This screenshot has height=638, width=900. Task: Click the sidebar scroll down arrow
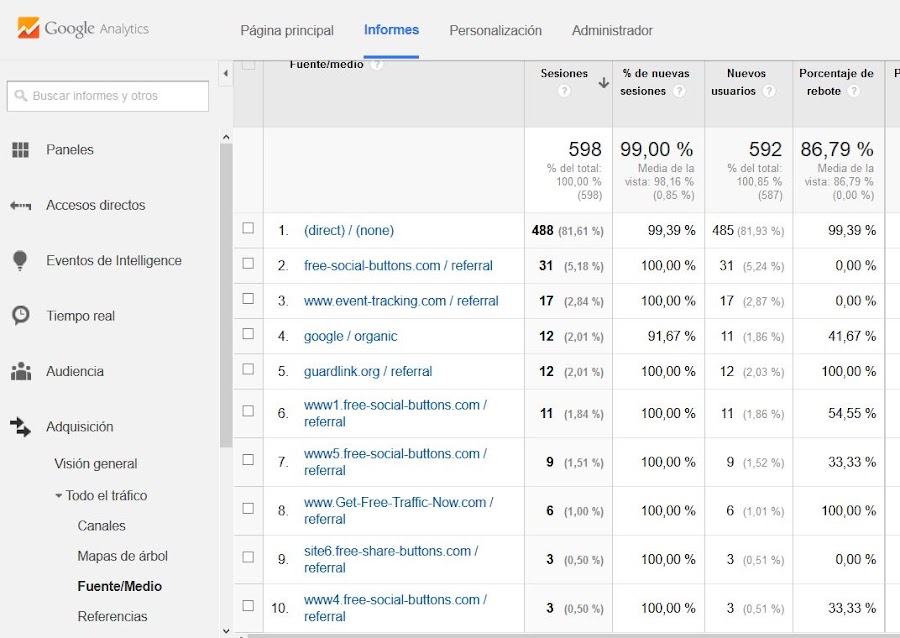pyautogui.click(x=226, y=631)
